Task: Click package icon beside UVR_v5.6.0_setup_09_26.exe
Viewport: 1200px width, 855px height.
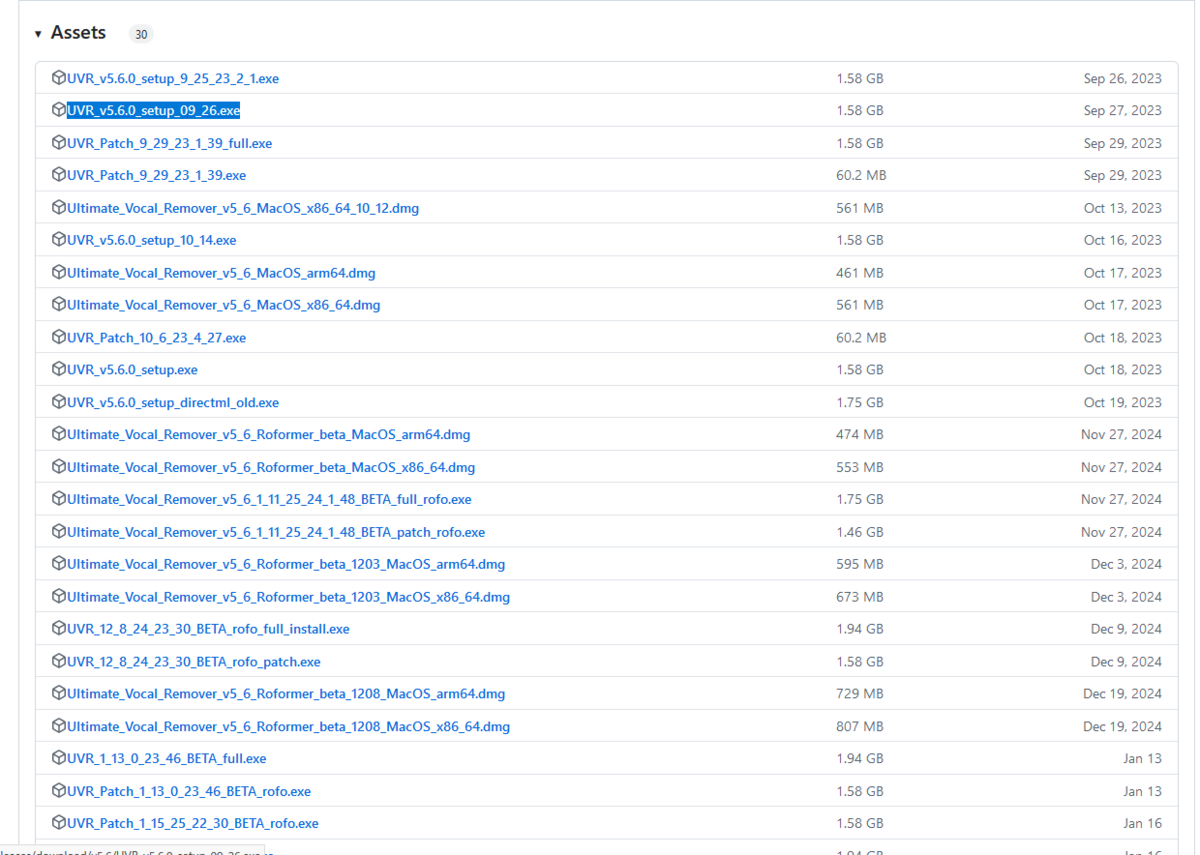Action: [x=59, y=110]
